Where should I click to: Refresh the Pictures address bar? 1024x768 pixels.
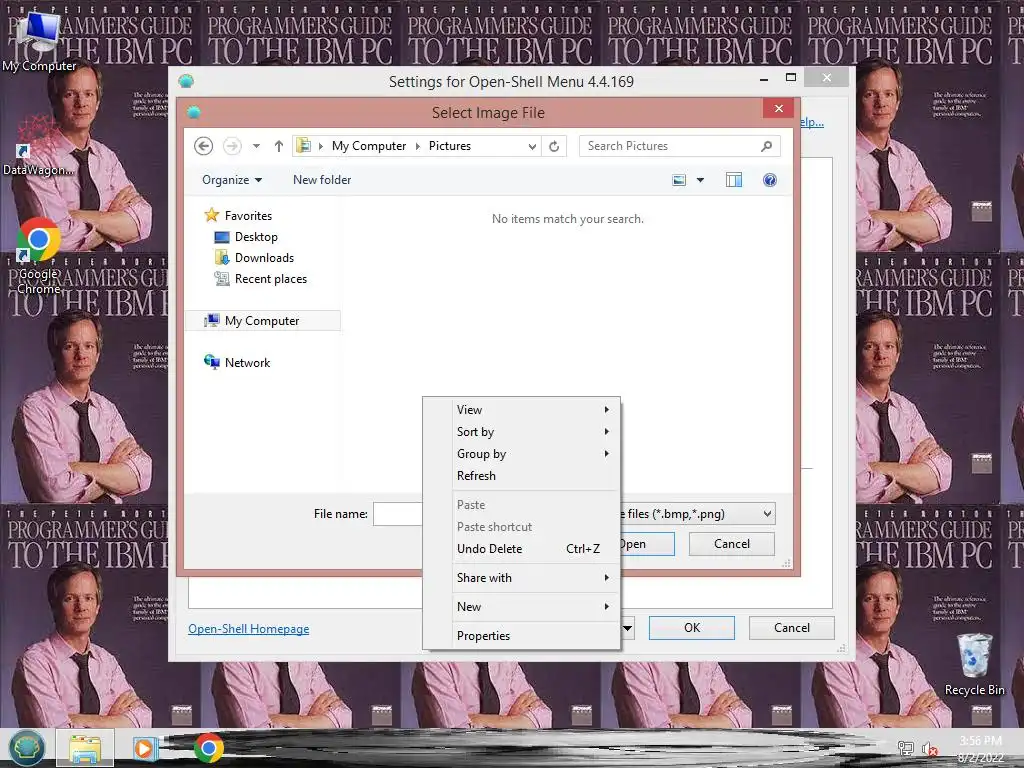(554, 146)
